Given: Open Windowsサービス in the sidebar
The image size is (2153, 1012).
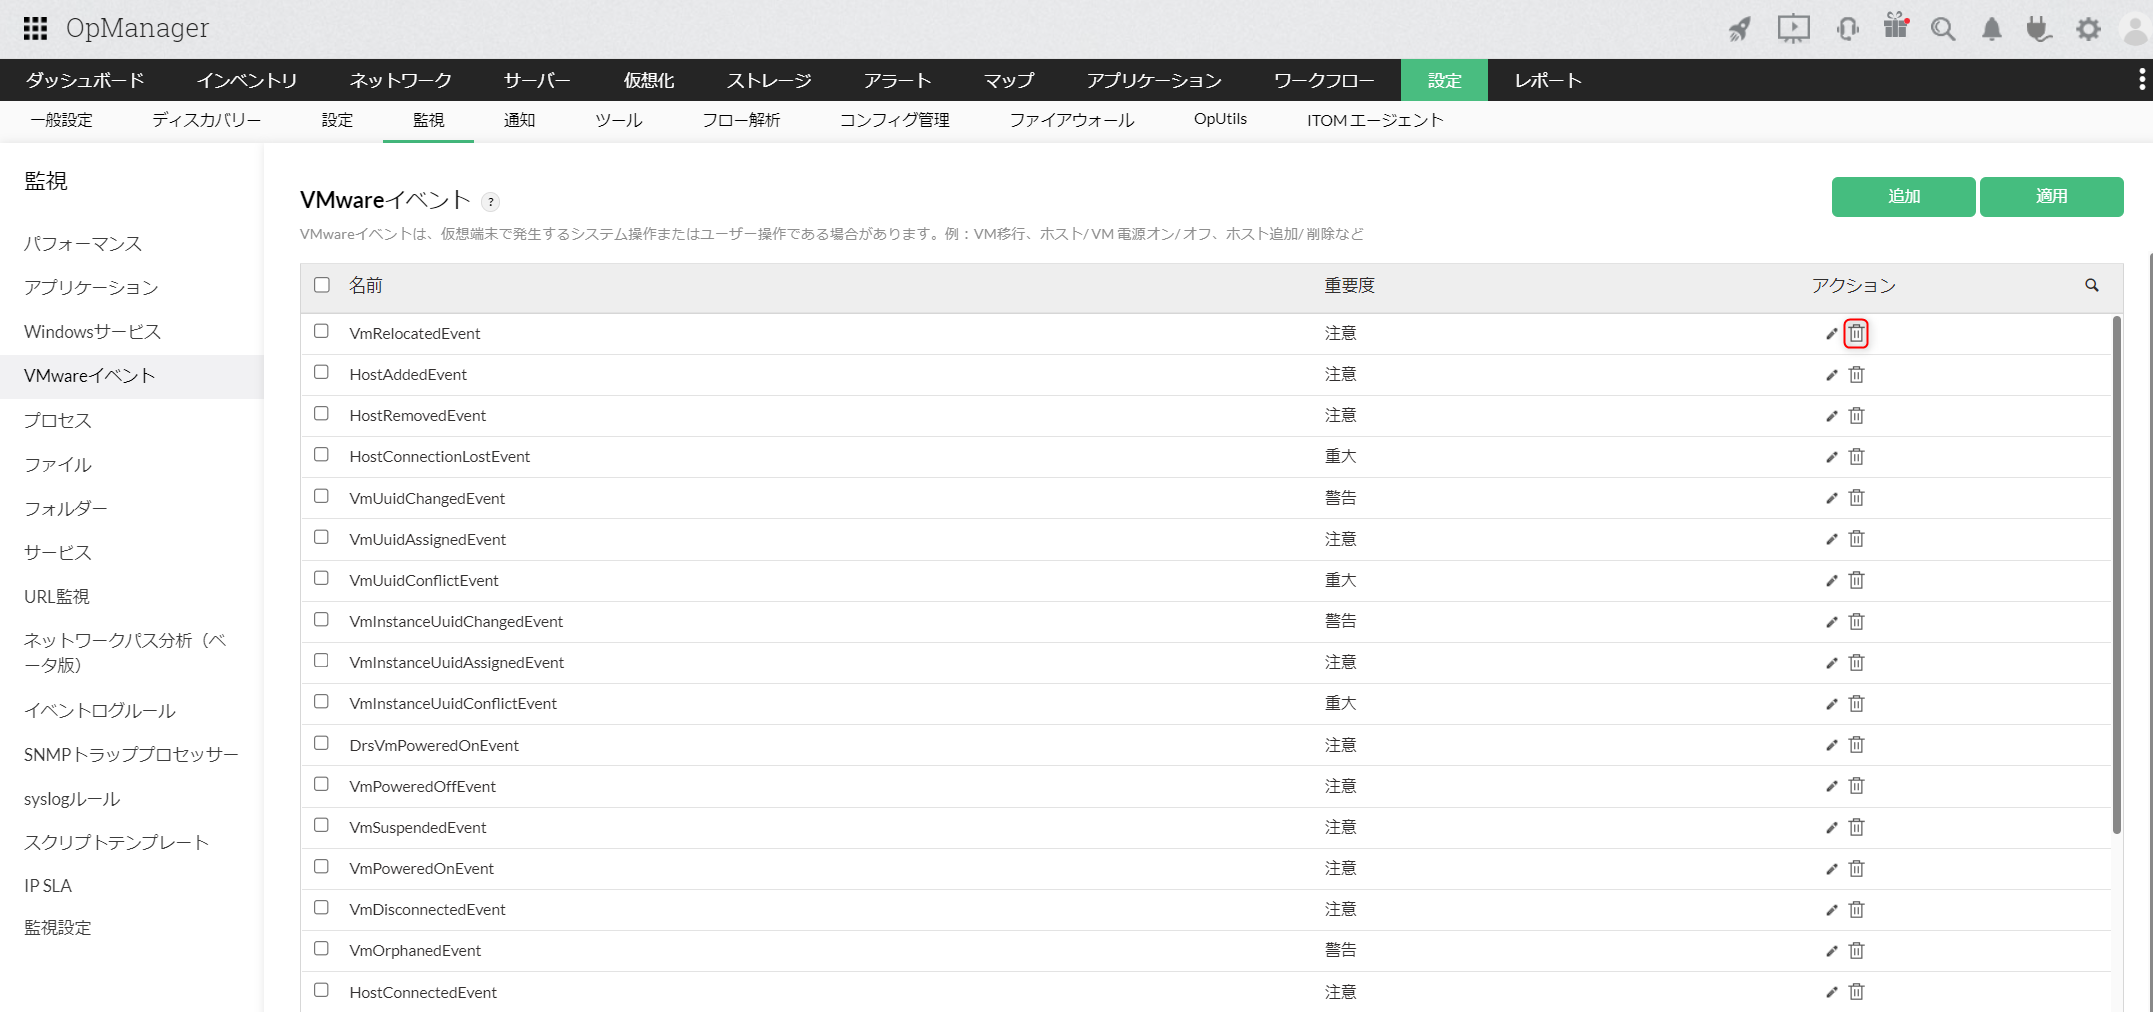Looking at the screenshot, I should point(92,332).
